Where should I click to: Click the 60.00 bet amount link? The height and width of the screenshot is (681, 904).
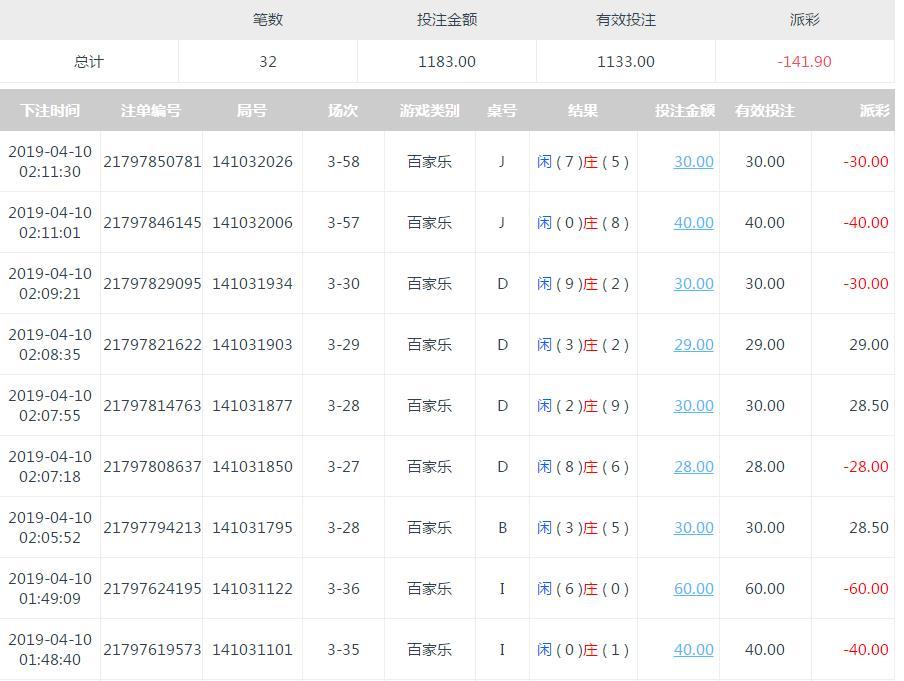[x=694, y=589]
